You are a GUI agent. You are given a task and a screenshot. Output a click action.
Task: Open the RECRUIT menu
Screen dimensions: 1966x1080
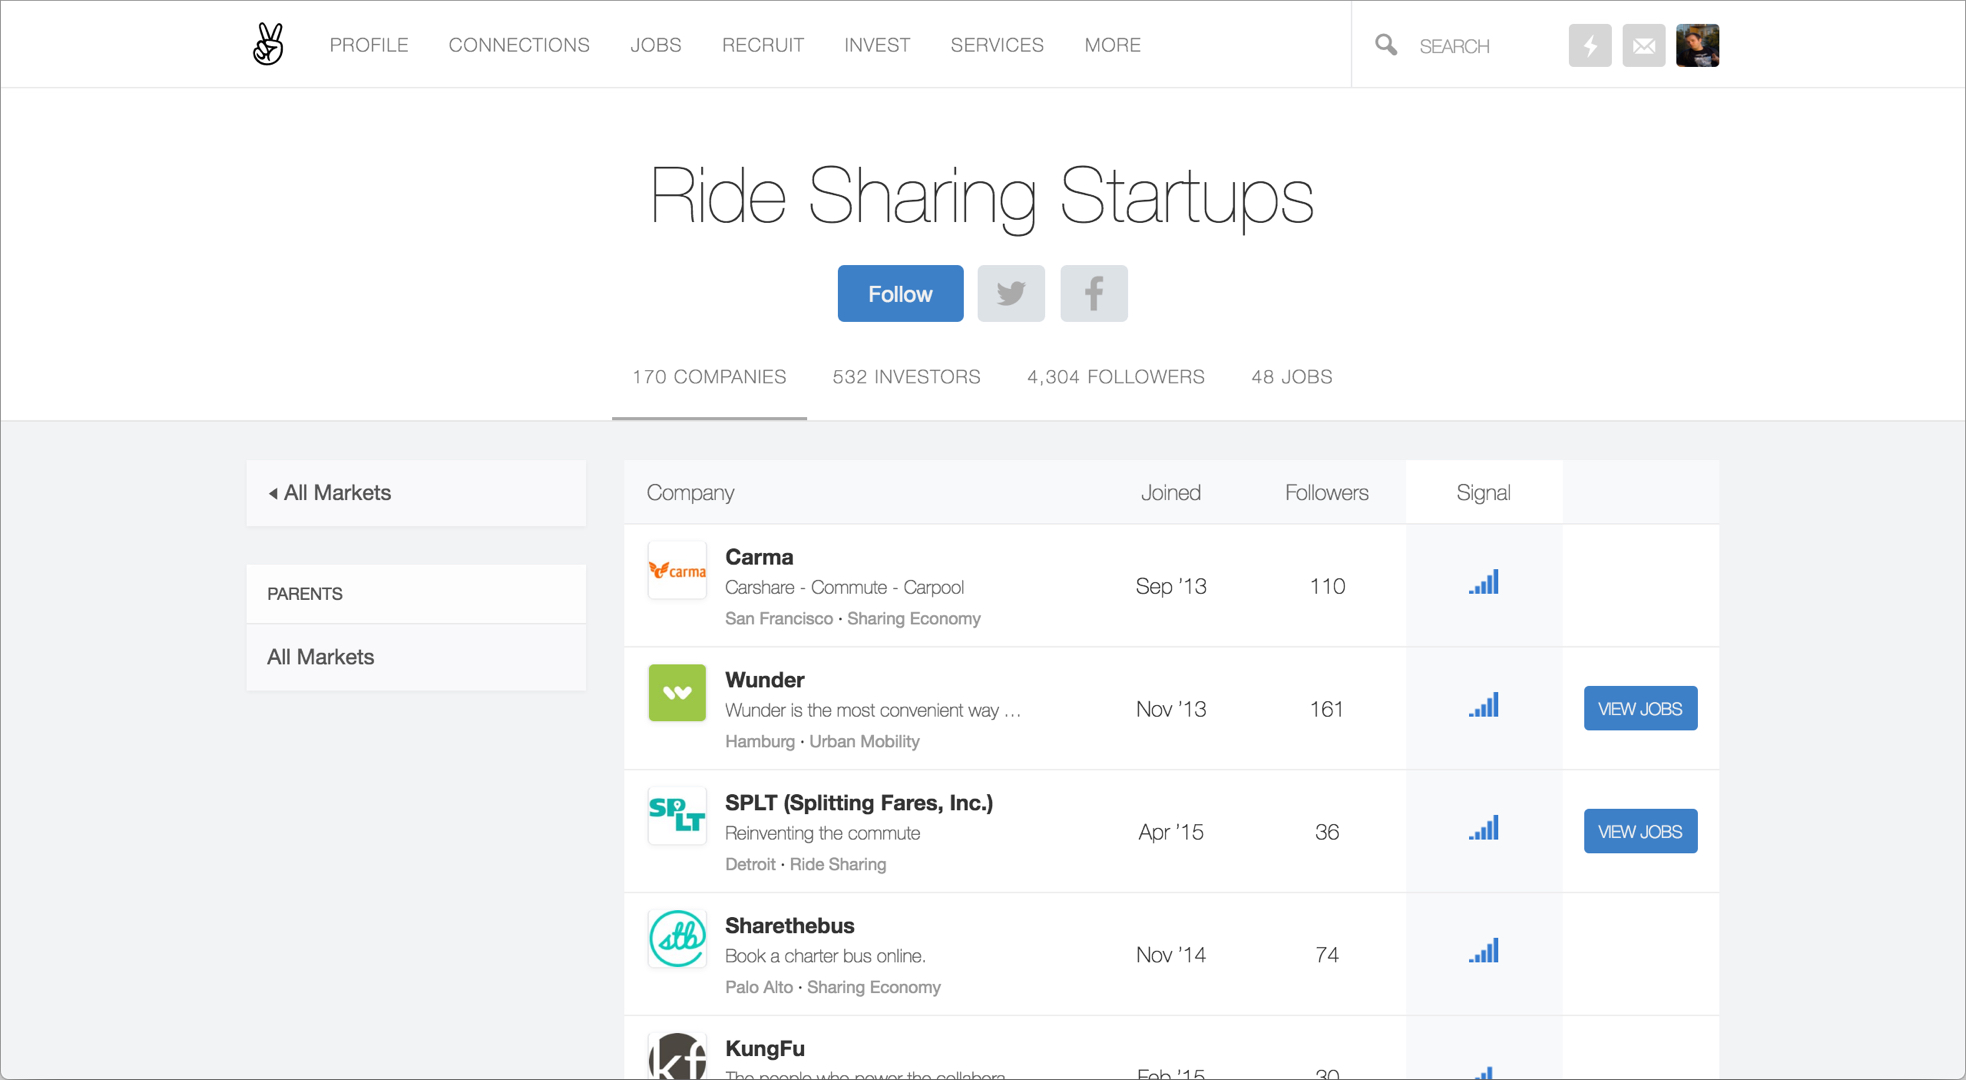tap(763, 45)
